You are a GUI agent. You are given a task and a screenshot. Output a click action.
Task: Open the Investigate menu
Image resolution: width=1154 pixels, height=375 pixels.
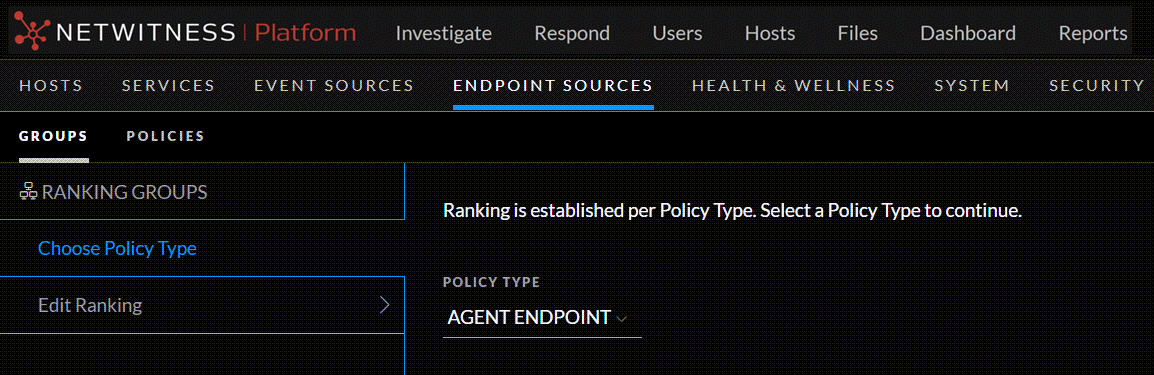pos(444,34)
